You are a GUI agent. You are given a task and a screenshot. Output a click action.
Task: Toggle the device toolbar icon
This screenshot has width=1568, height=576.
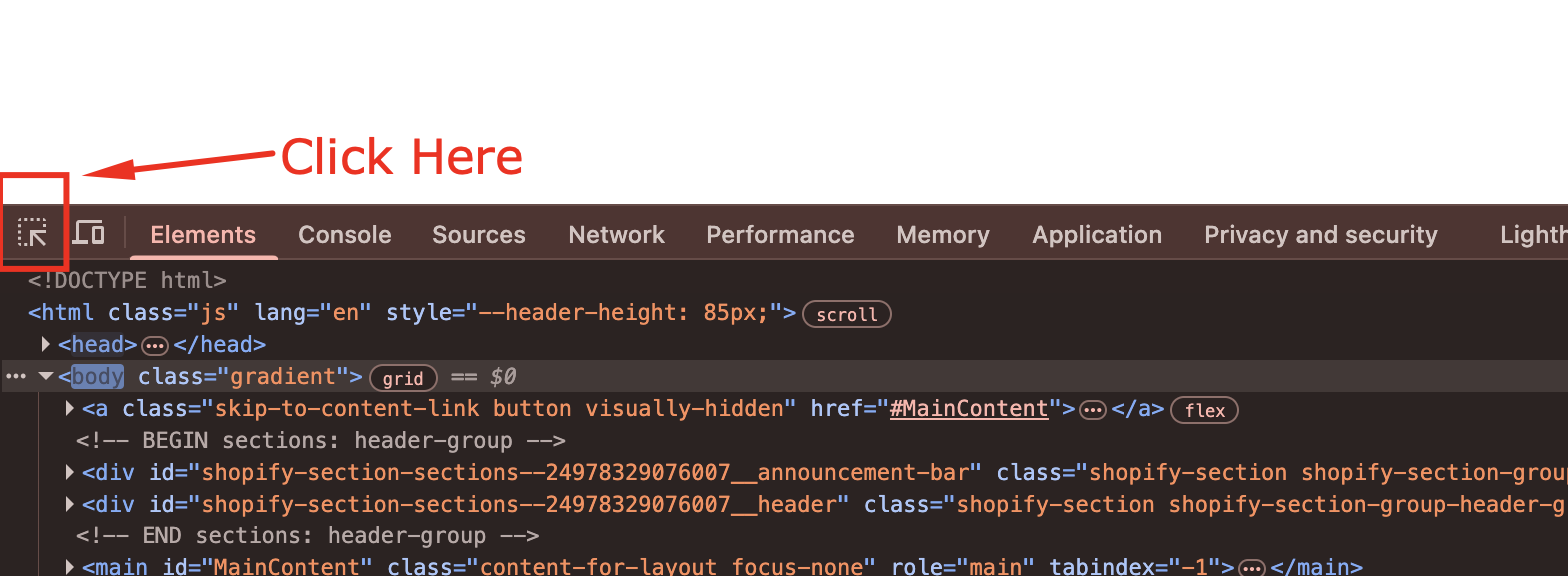(89, 234)
